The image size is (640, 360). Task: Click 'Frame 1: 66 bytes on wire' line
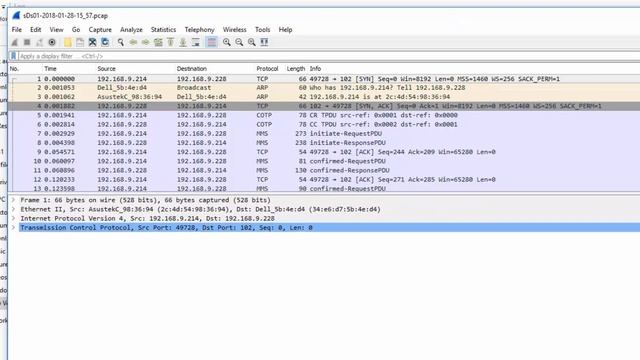point(145,200)
